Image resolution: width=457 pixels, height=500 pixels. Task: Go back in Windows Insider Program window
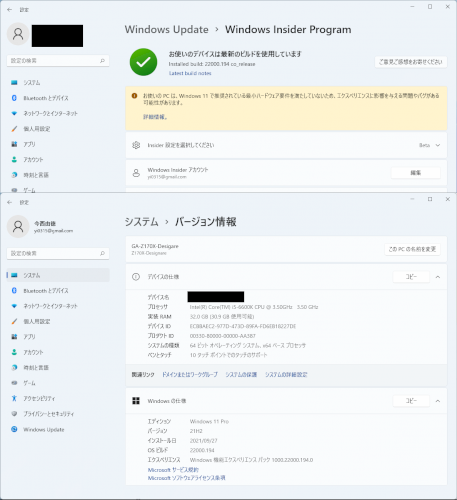click(9, 10)
